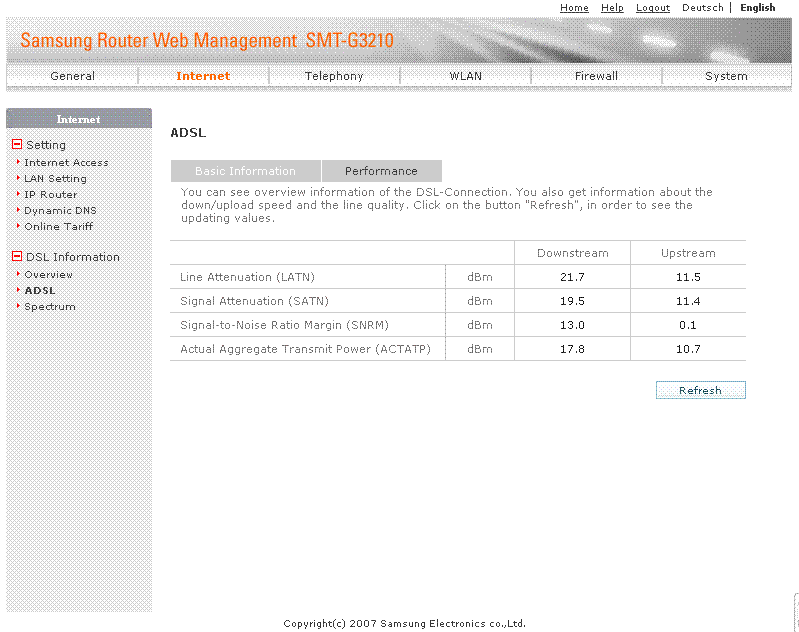799x632 pixels.
Task: Open Online Tariff in sidebar
Action: 59,226
